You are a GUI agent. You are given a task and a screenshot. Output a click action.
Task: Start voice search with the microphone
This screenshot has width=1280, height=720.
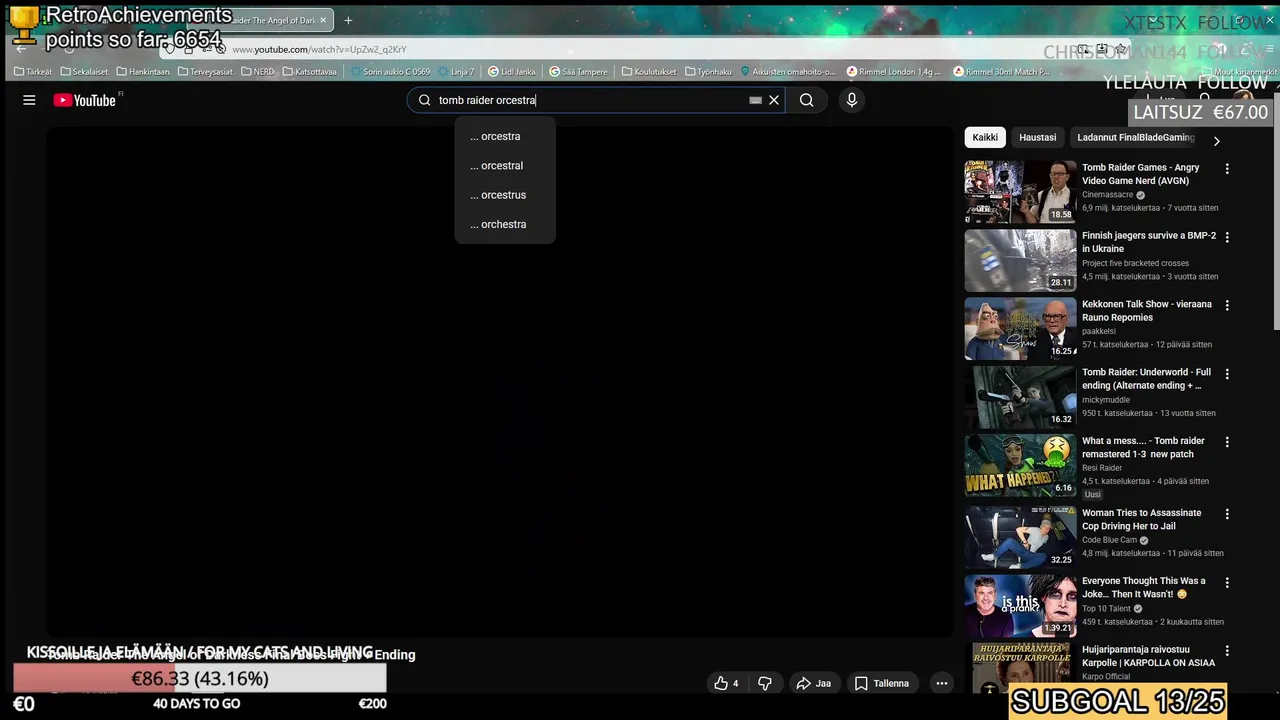coord(852,100)
